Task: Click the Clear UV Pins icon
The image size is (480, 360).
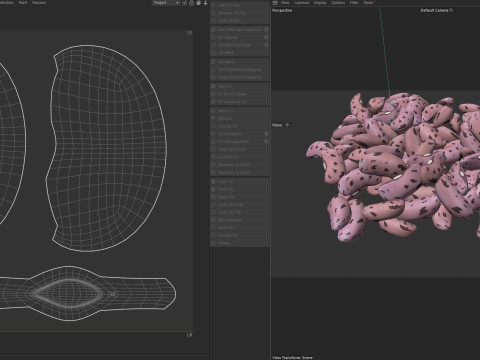Action: pos(213,20)
